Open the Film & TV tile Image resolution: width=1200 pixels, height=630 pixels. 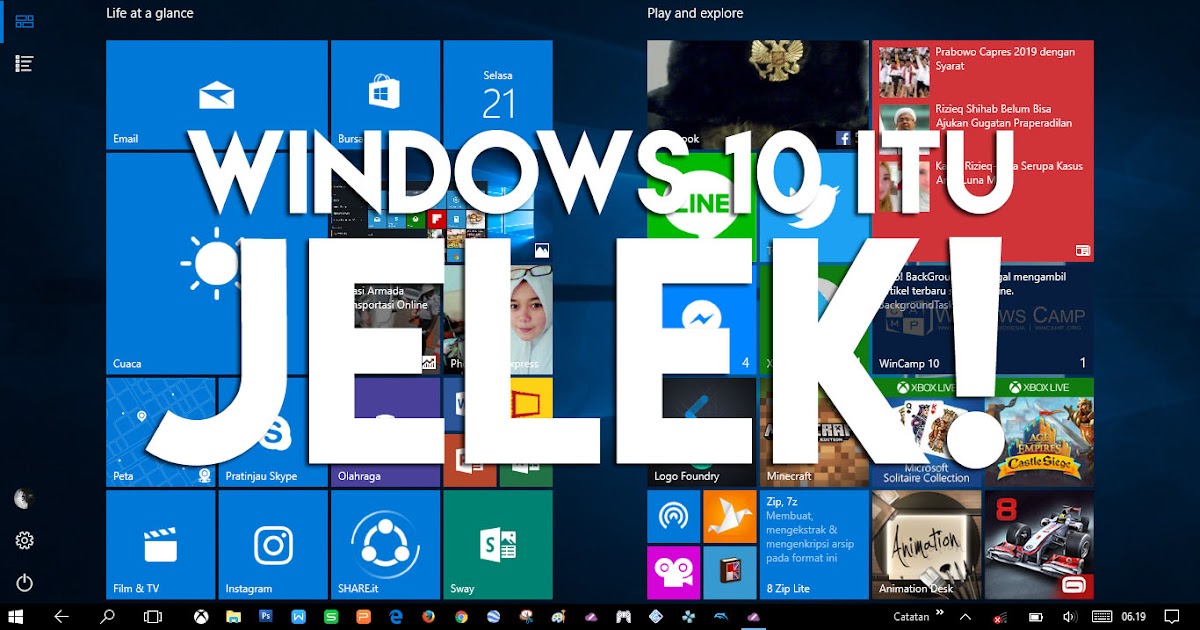point(160,544)
